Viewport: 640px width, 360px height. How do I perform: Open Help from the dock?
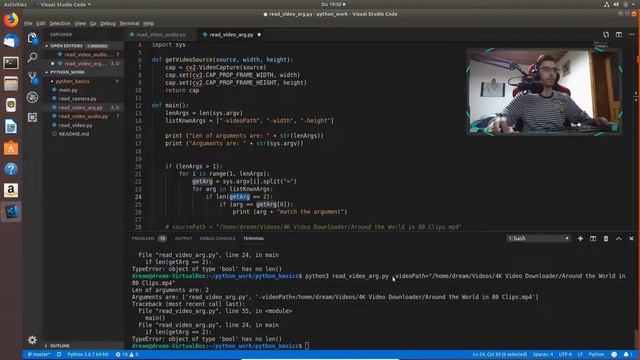tap(11, 169)
